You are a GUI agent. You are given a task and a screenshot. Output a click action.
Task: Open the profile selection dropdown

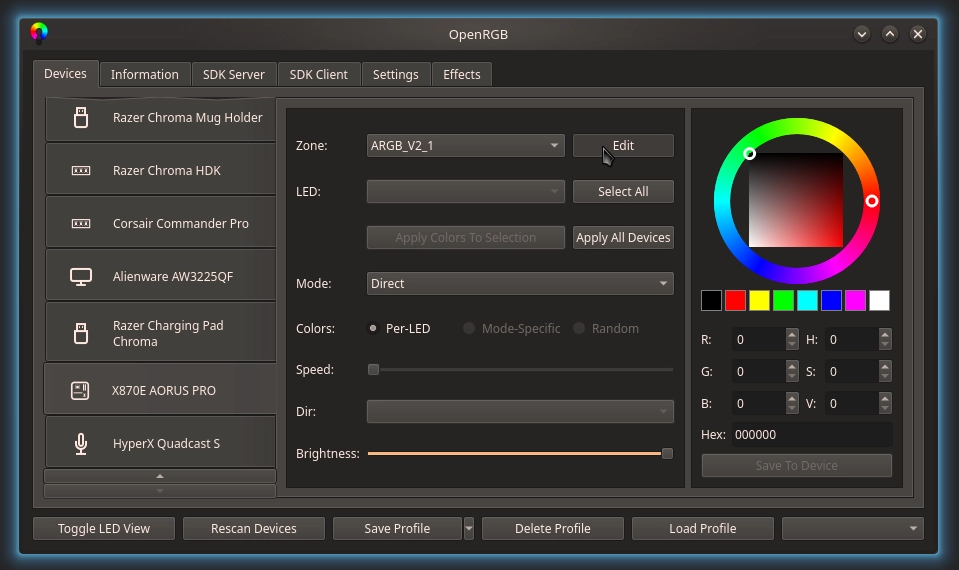853,528
